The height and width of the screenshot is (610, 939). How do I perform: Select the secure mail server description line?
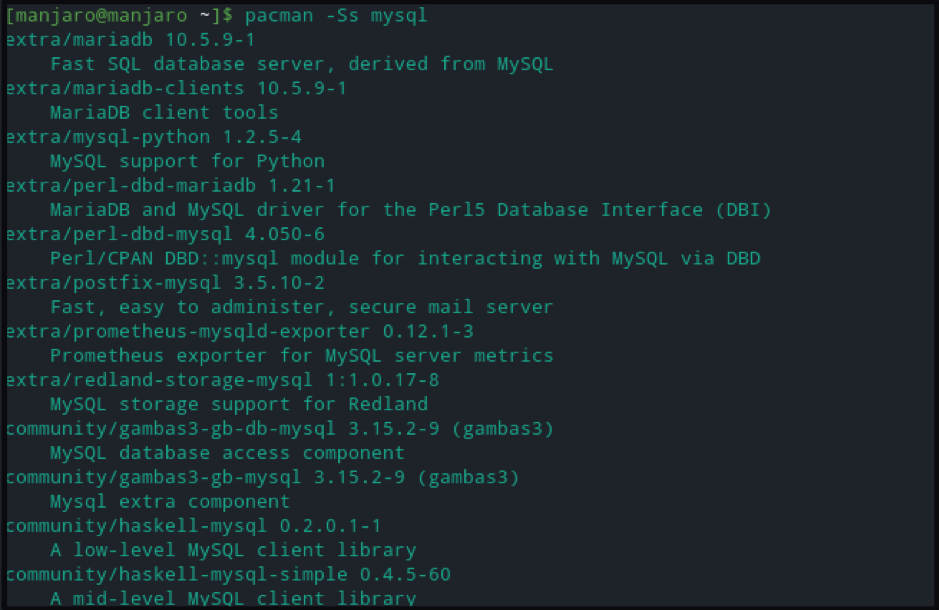[x=301, y=307]
